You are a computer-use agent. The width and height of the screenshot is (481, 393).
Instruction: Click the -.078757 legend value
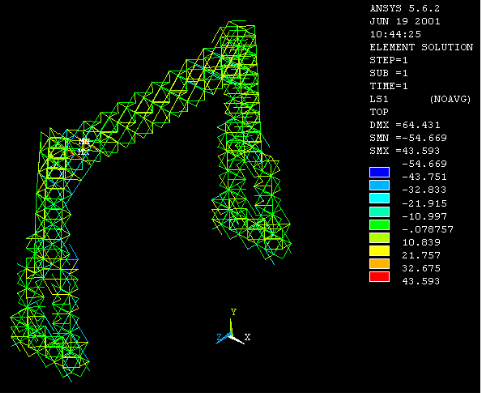pyautogui.click(x=428, y=230)
